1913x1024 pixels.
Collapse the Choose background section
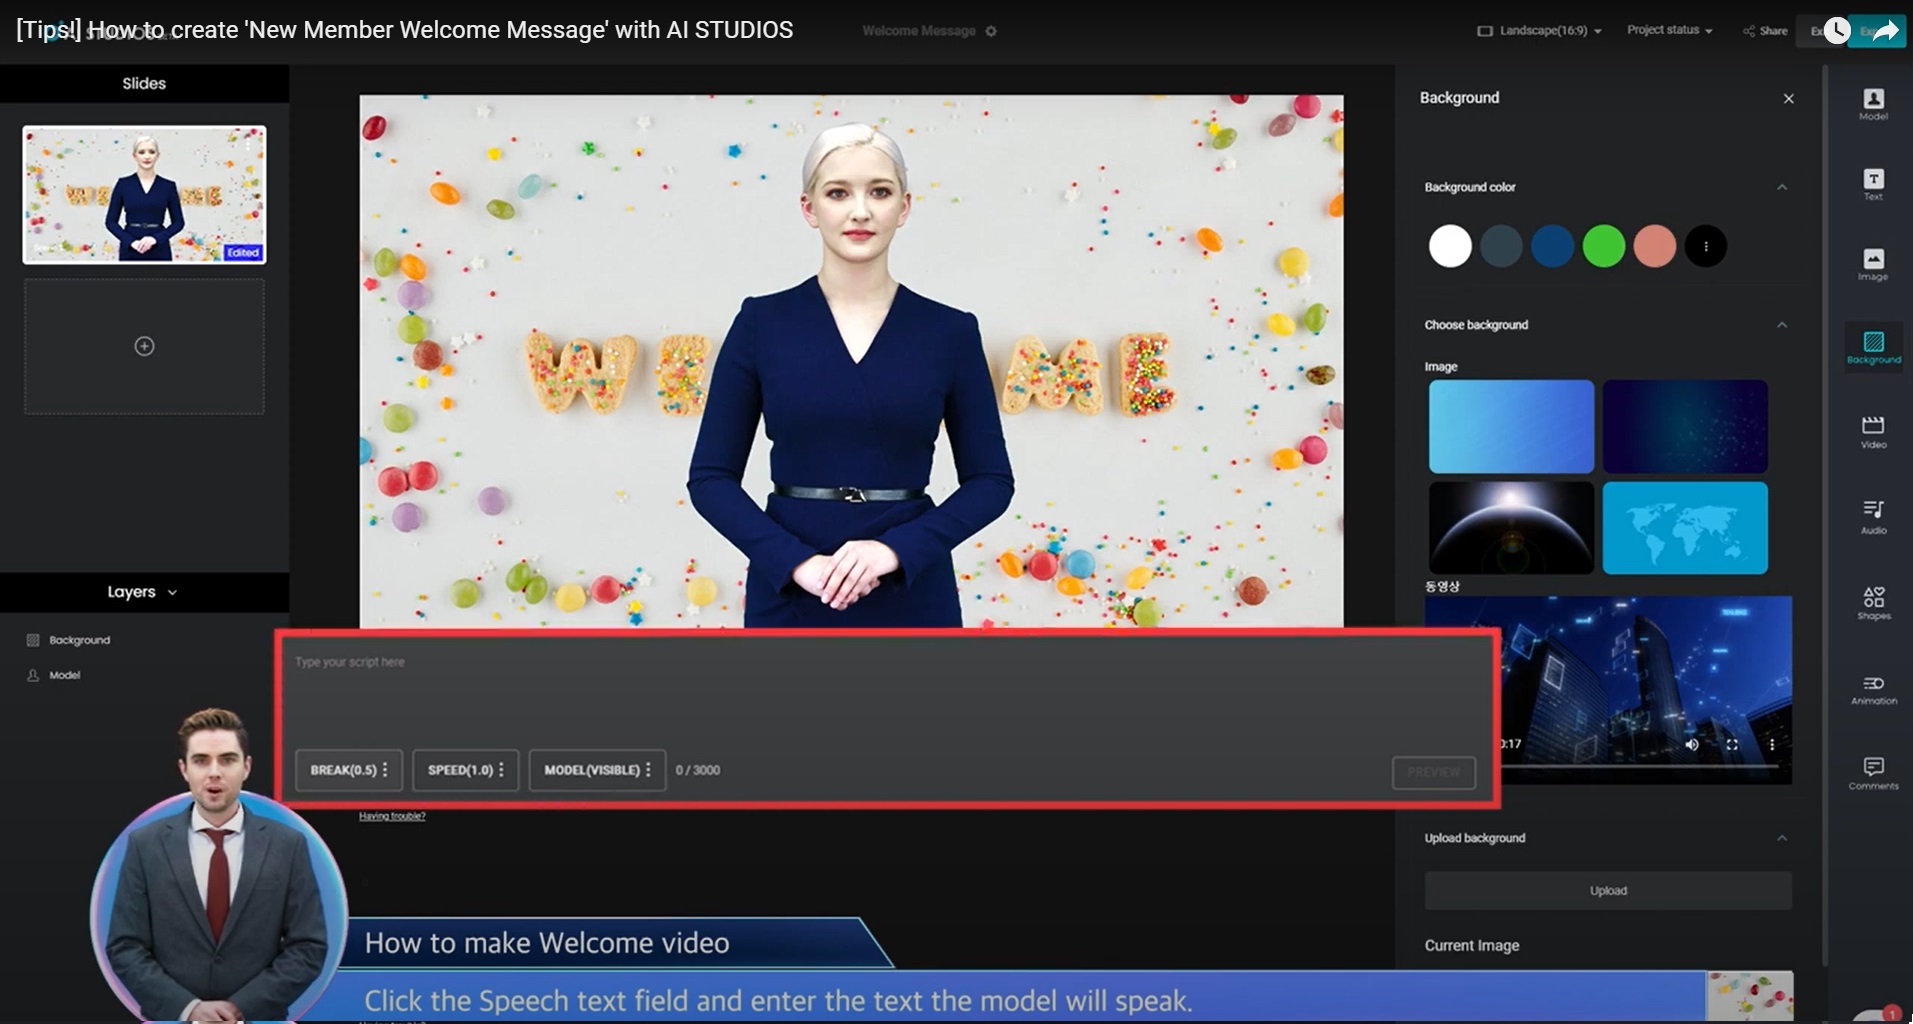pos(1782,325)
